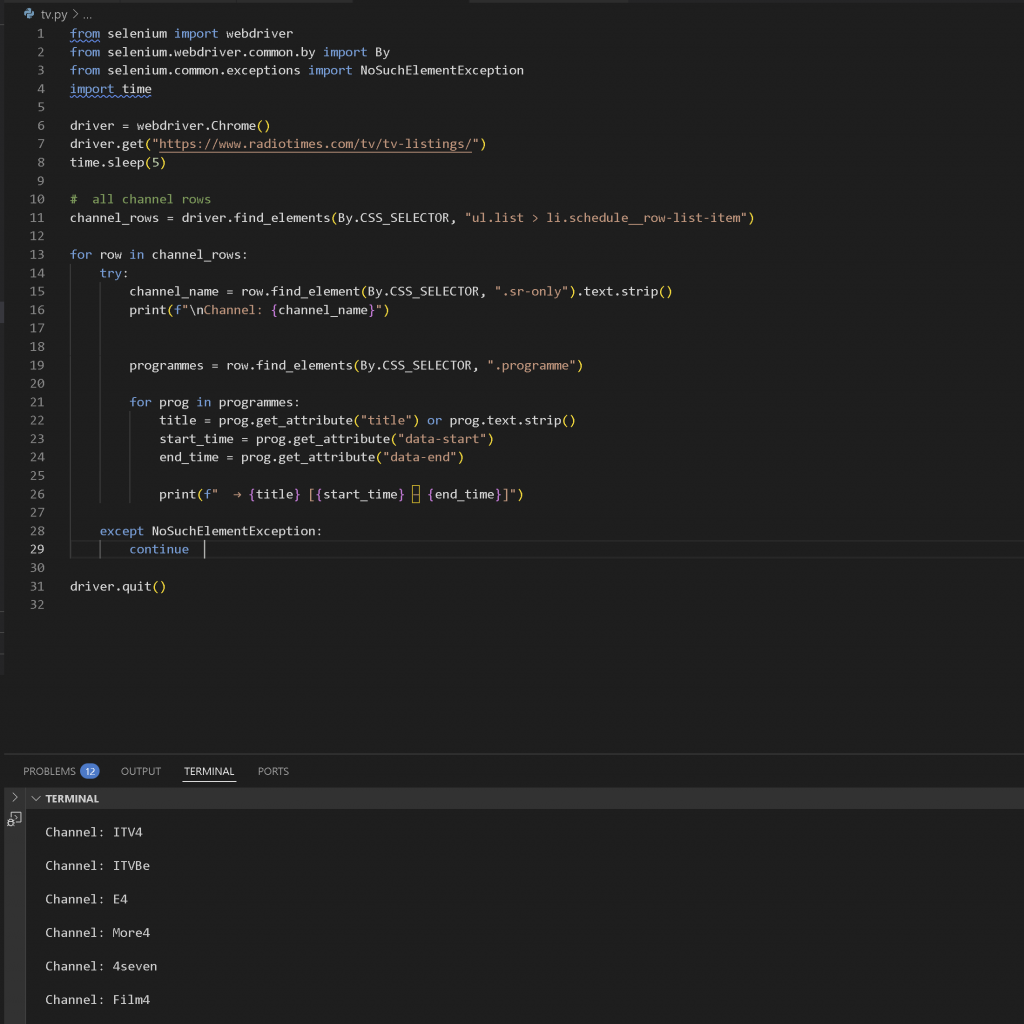Image resolution: width=1024 pixels, height=1024 pixels.
Task: Click the 'ul.list > li.schedule__row-list-item' string
Action: click(609, 218)
